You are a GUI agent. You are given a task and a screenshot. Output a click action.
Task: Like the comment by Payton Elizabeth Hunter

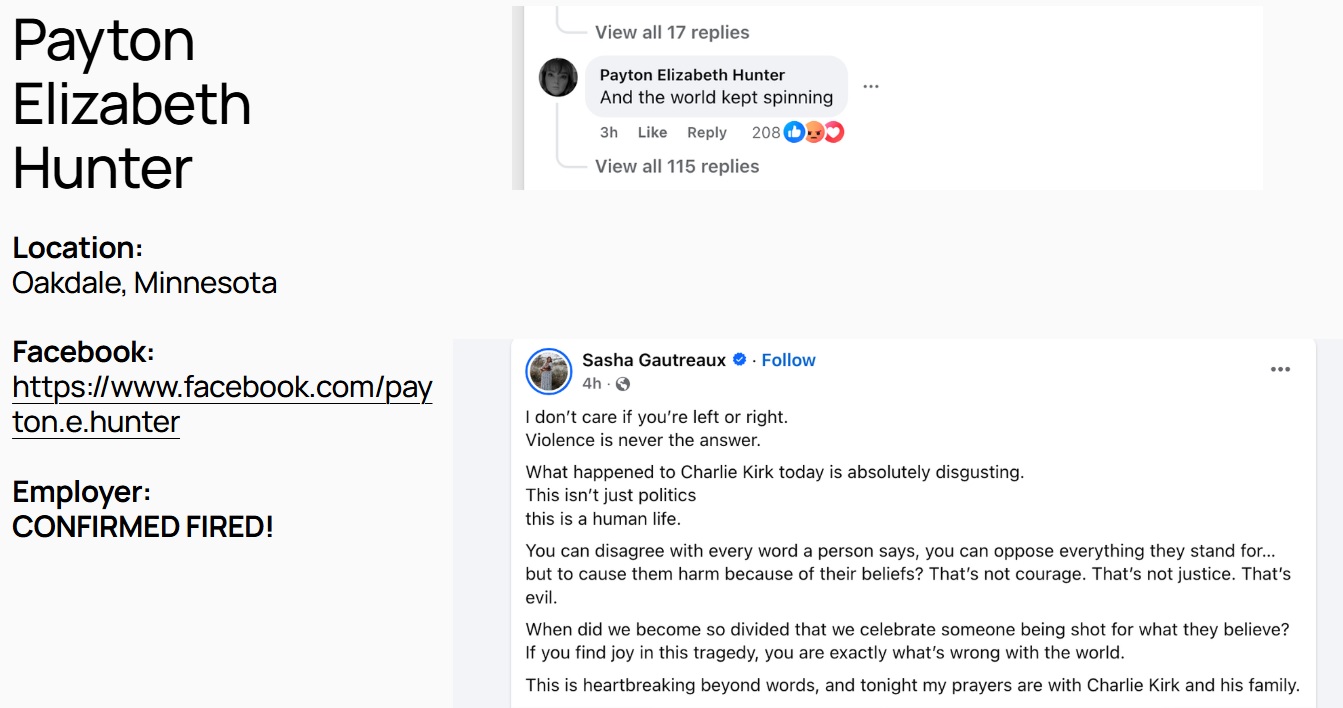[652, 132]
